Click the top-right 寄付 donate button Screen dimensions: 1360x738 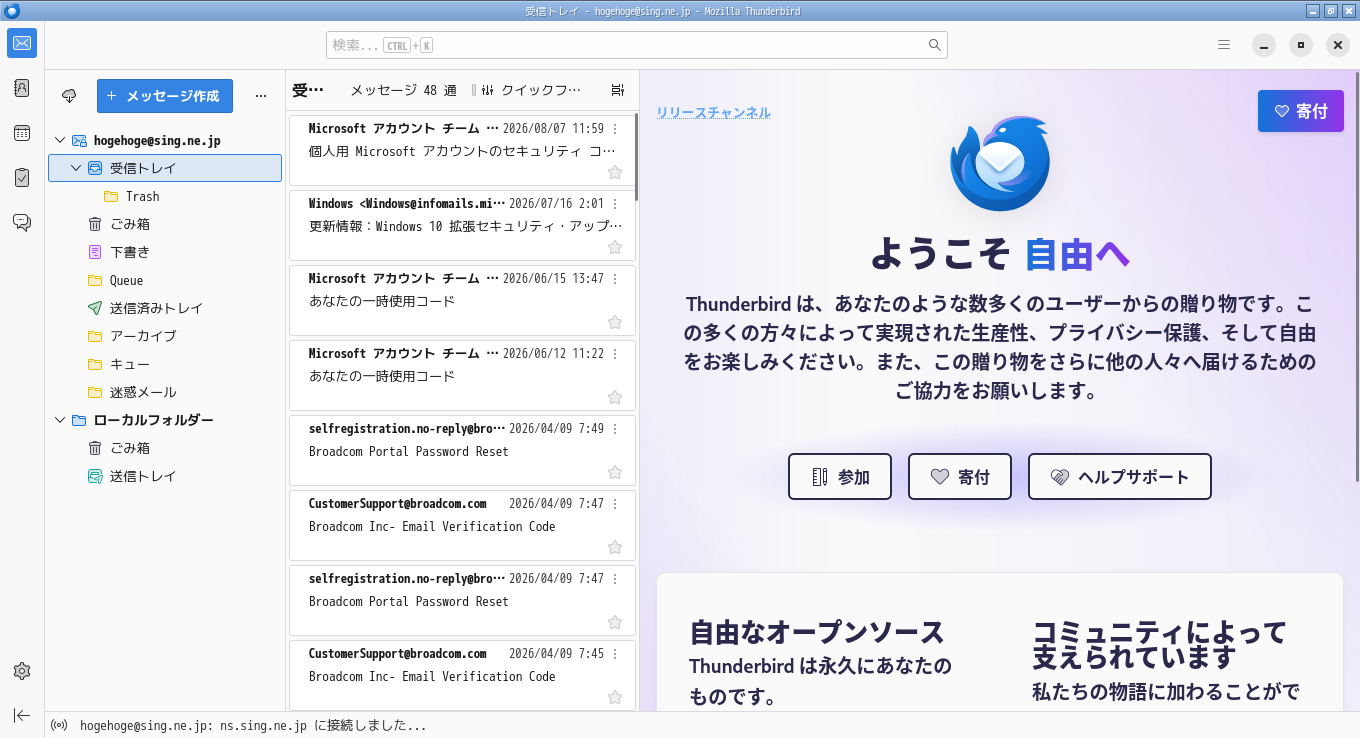pyautogui.click(x=1301, y=111)
